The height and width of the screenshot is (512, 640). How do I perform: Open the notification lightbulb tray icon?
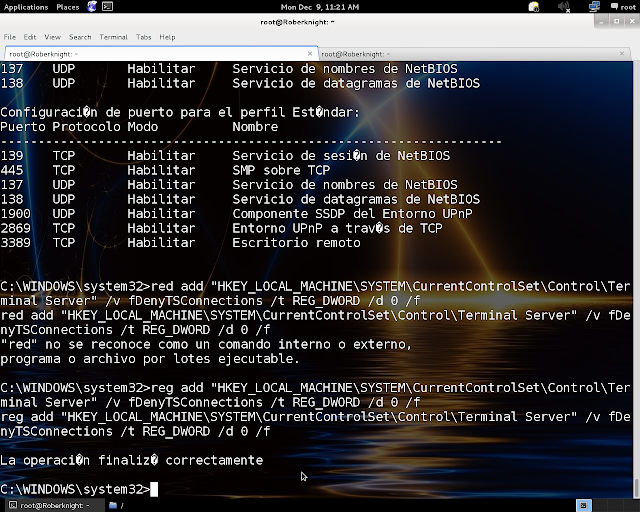(x=533, y=7)
